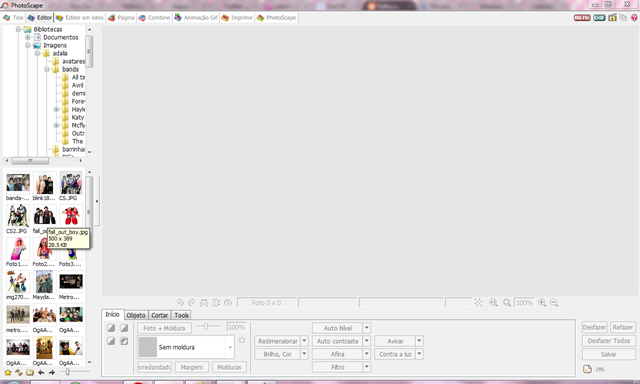Select the blink18 thumbnail

click(x=44, y=186)
